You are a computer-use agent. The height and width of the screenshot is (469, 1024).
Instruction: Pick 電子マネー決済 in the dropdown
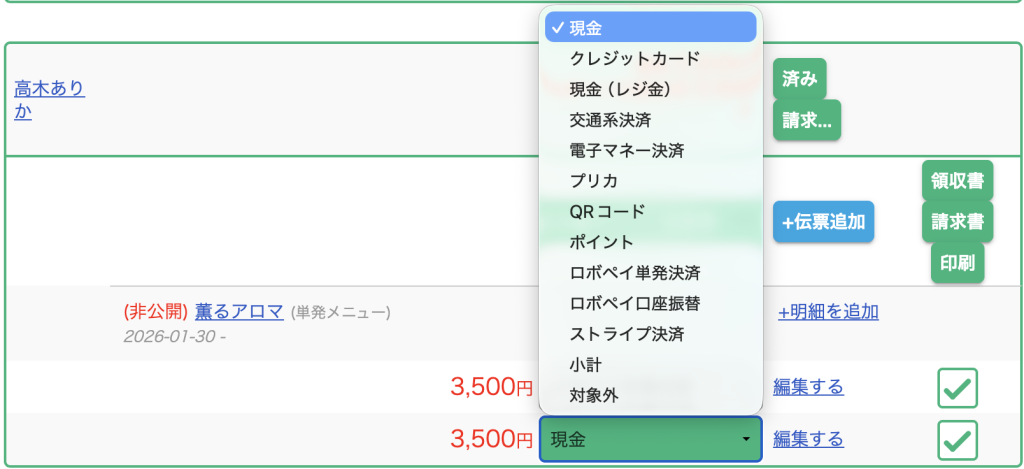pyautogui.click(x=650, y=150)
